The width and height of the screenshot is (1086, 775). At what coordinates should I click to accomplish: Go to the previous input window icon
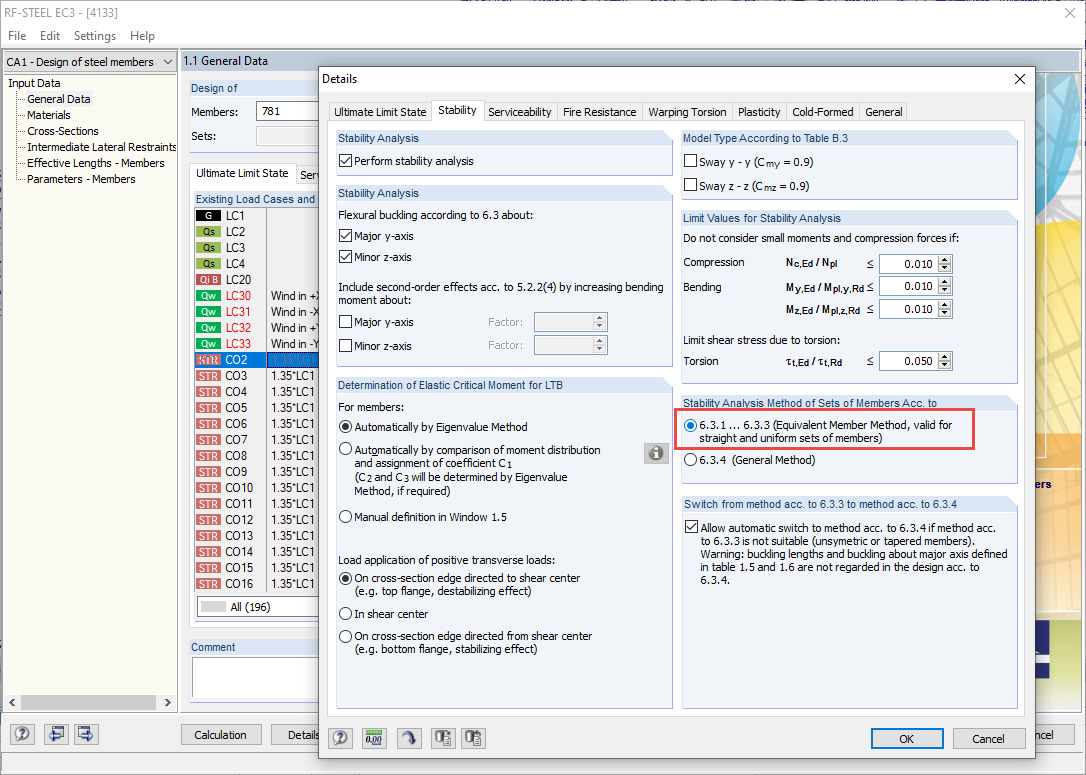[x=56, y=734]
